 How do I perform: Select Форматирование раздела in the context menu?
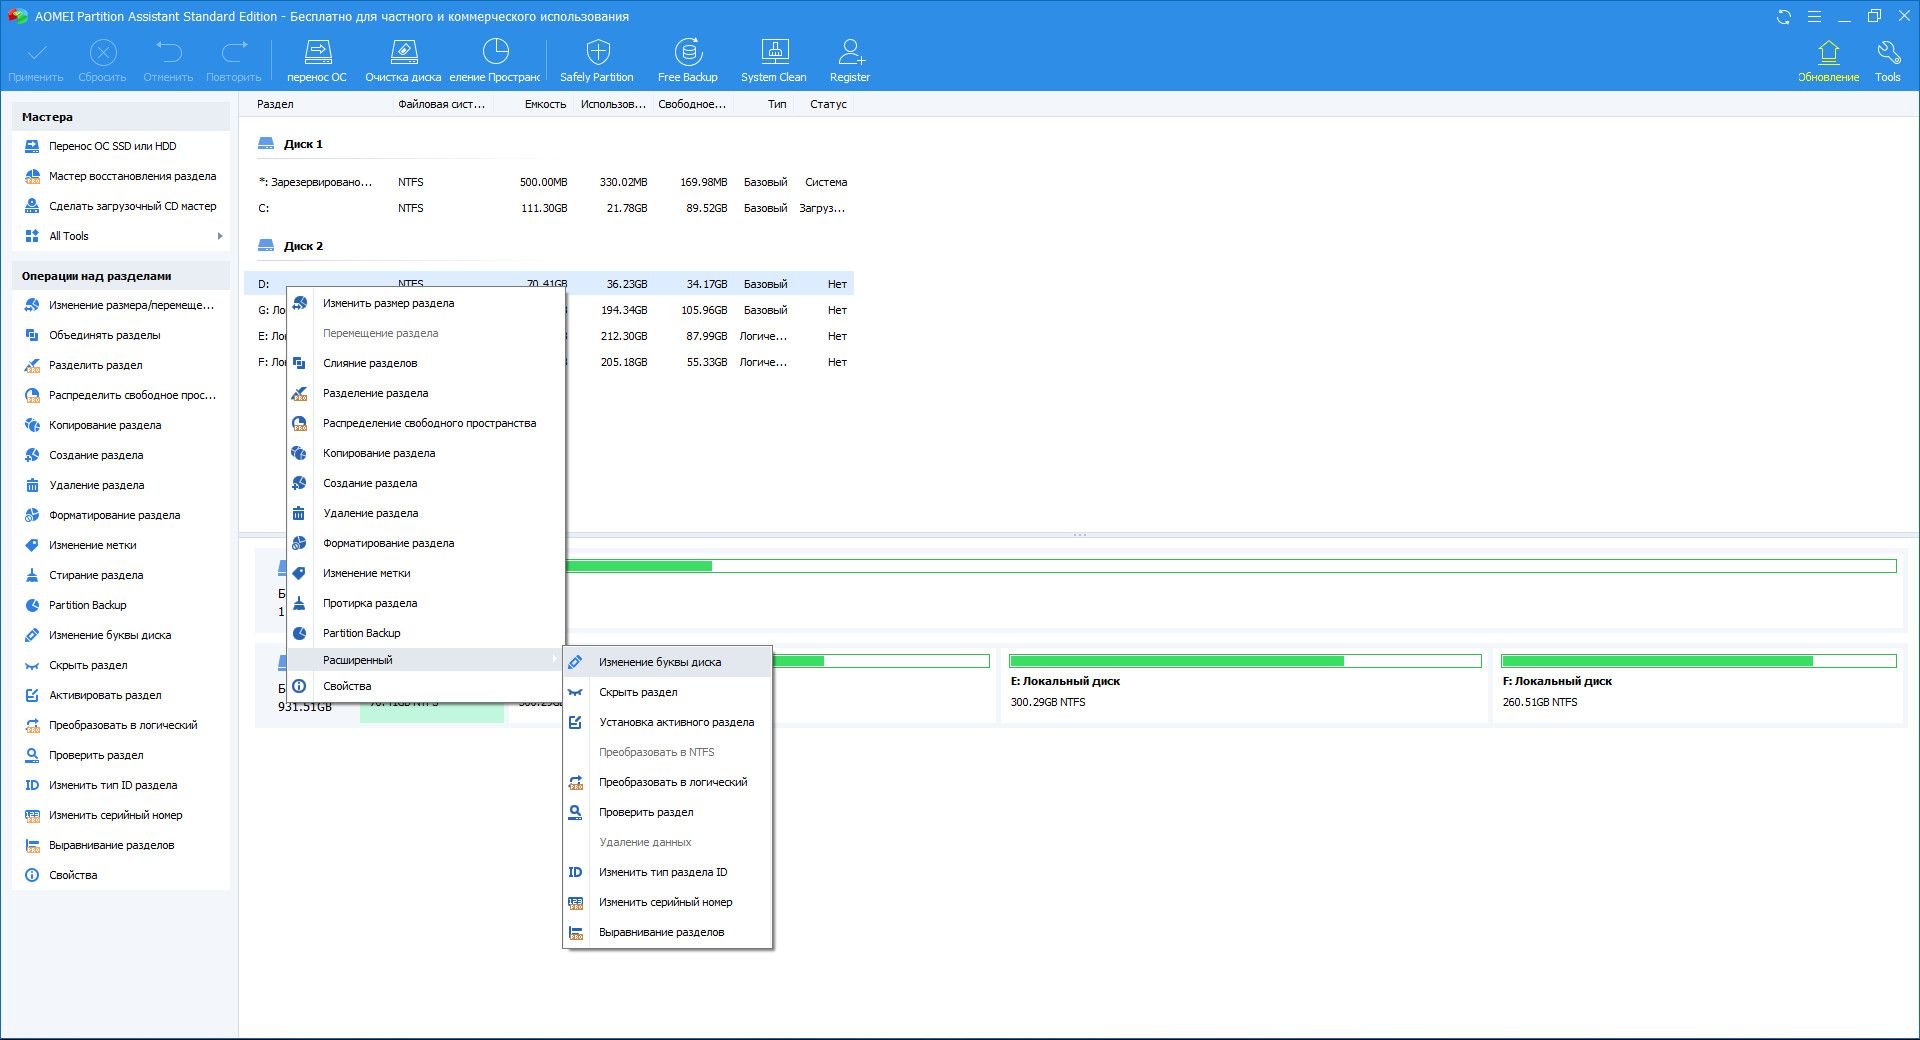point(388,543)
